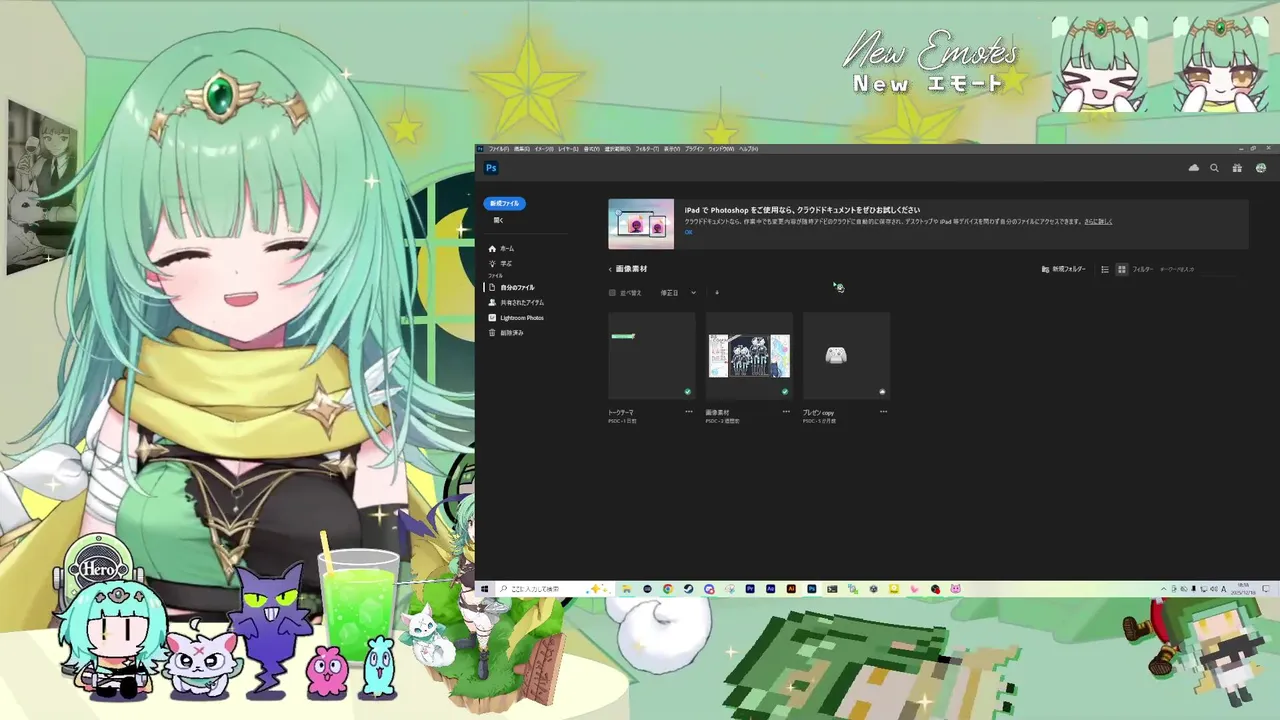Viewport: 1280px width, 720px height.
Task: Open the フィルター(T) menu
Action: point(647,149)
